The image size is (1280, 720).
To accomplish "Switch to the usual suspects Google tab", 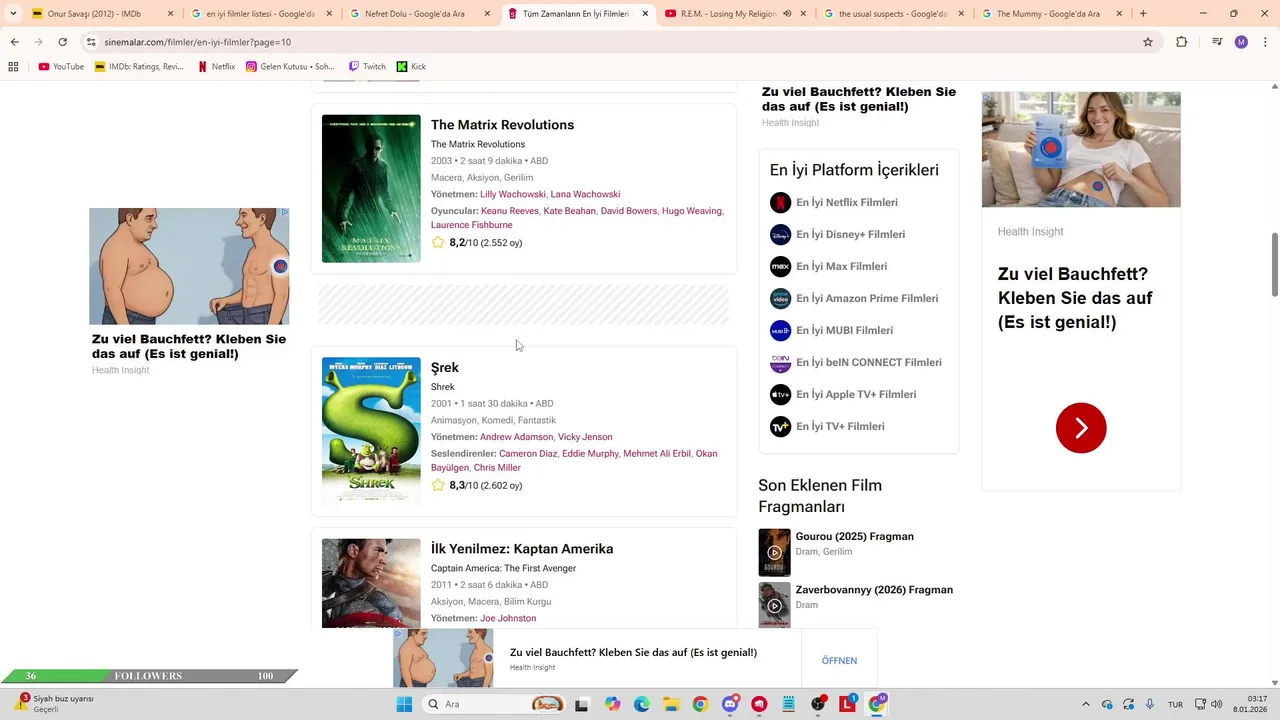I will [x=893, y=14].
